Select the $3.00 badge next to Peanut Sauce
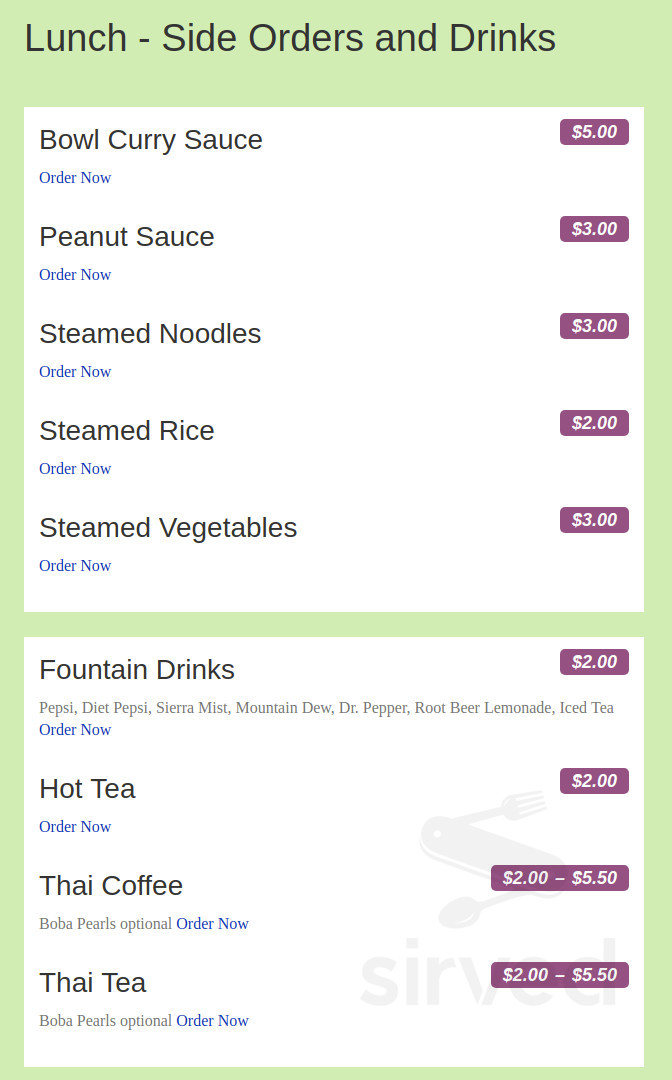Viewport: 672px width, 1080px height. (x=594, y=228)
